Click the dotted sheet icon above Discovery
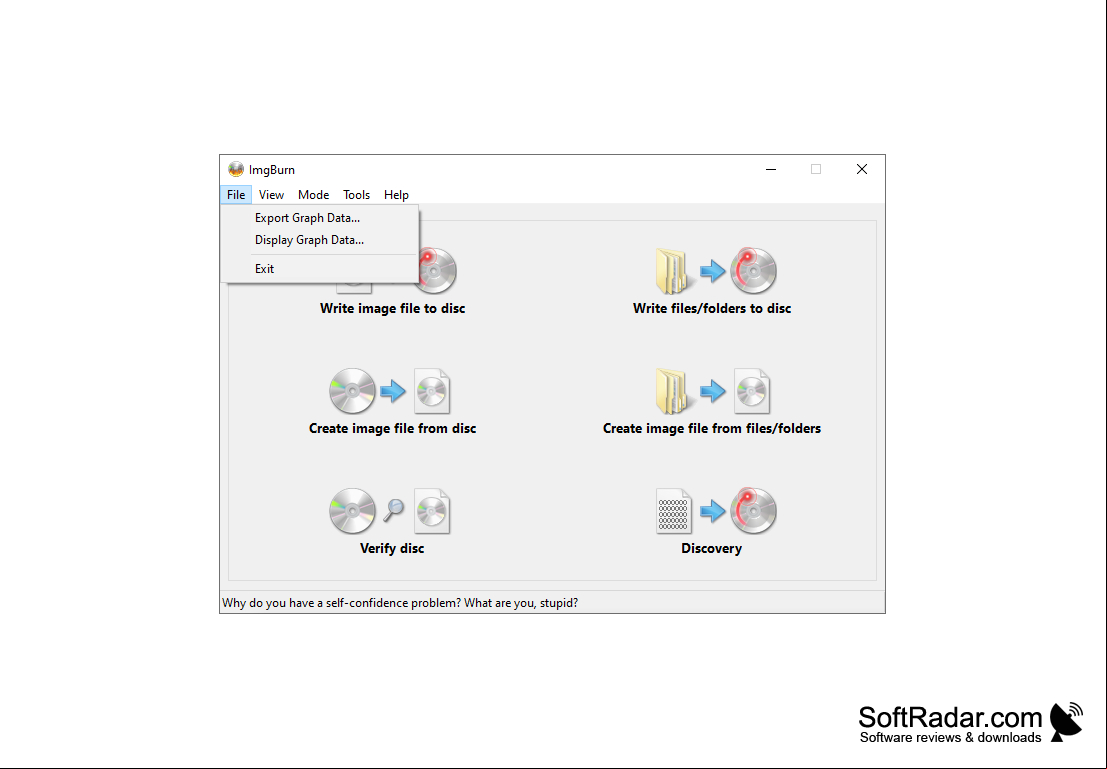The width and height of the screenshot is (1107, 769). 674,511
